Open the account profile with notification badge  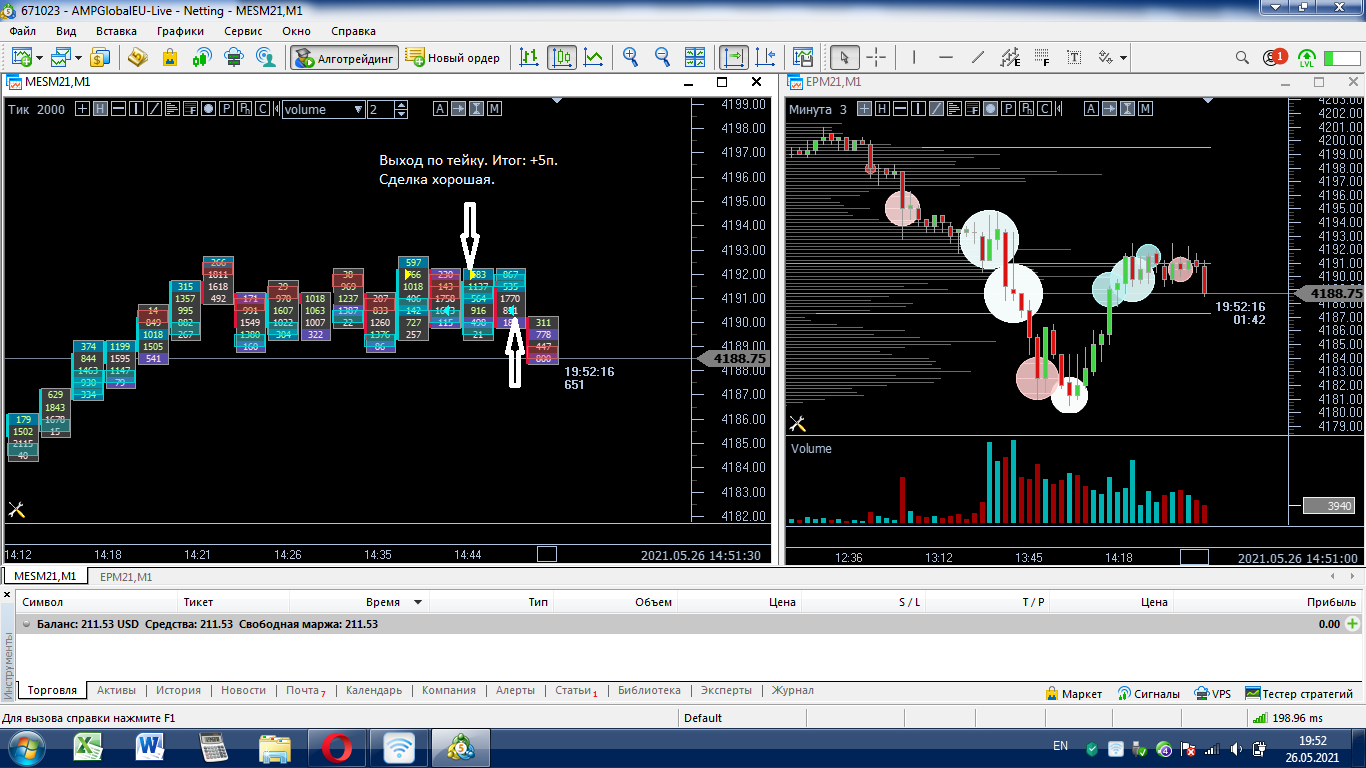[x=1273, y=57]
